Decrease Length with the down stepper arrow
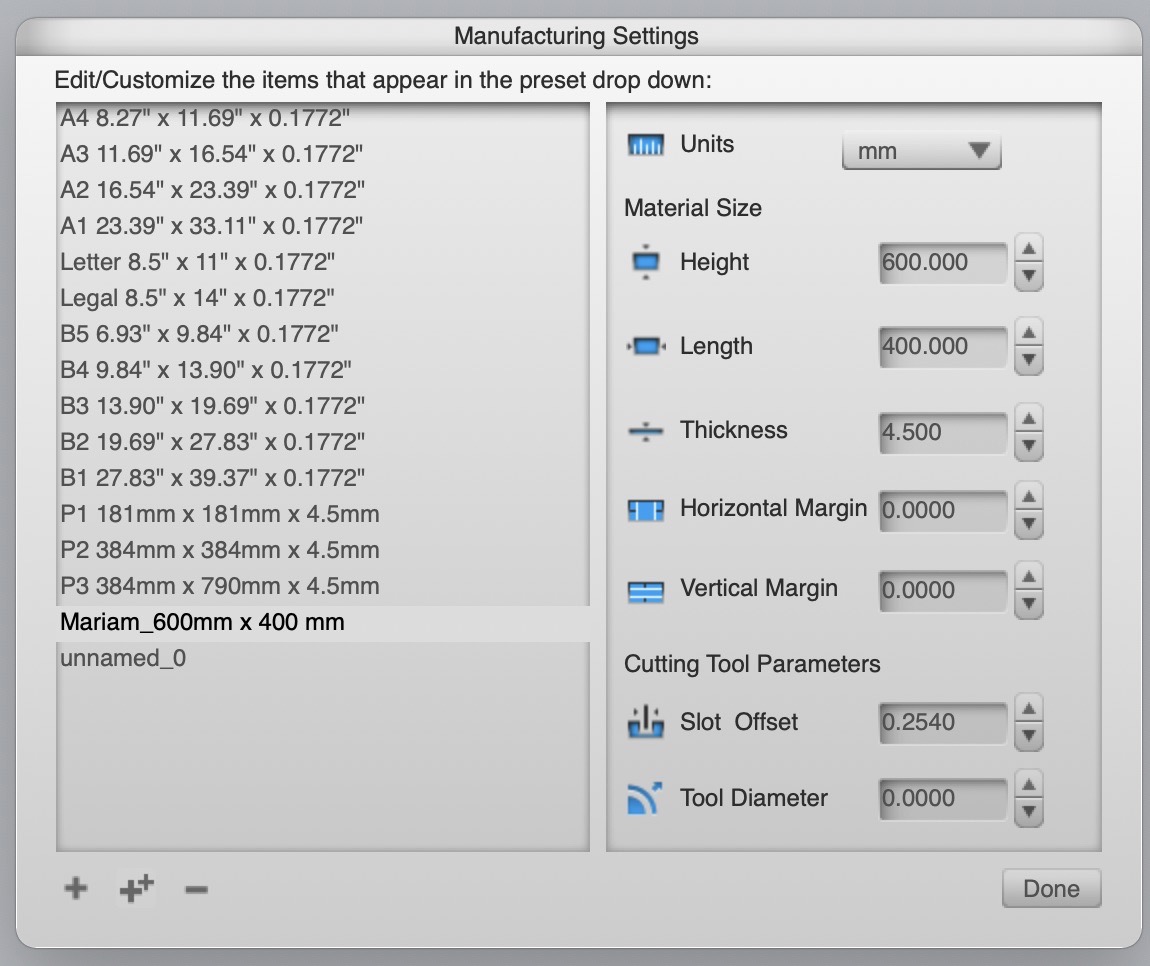Viewport: 1150px width, 966px height. [x=1029, y=361]
